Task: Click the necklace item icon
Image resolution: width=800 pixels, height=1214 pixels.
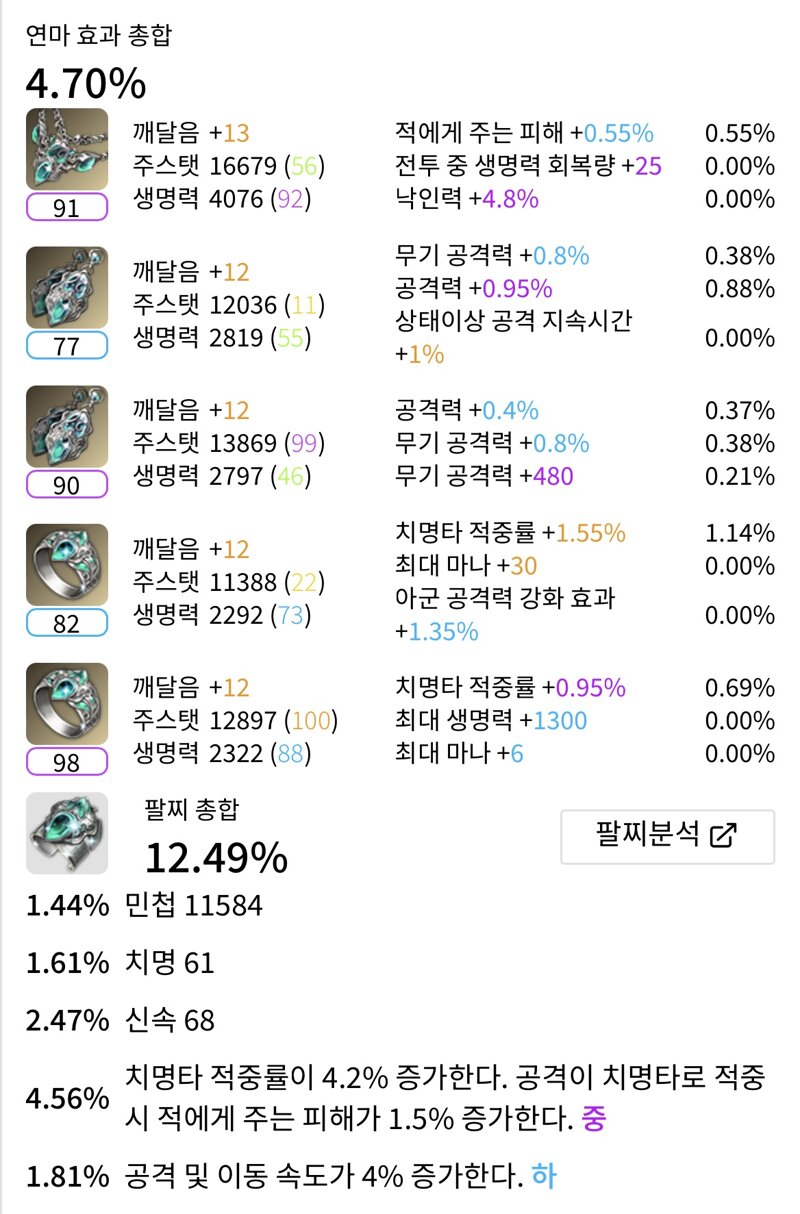Action: click(x=67, y=150)
